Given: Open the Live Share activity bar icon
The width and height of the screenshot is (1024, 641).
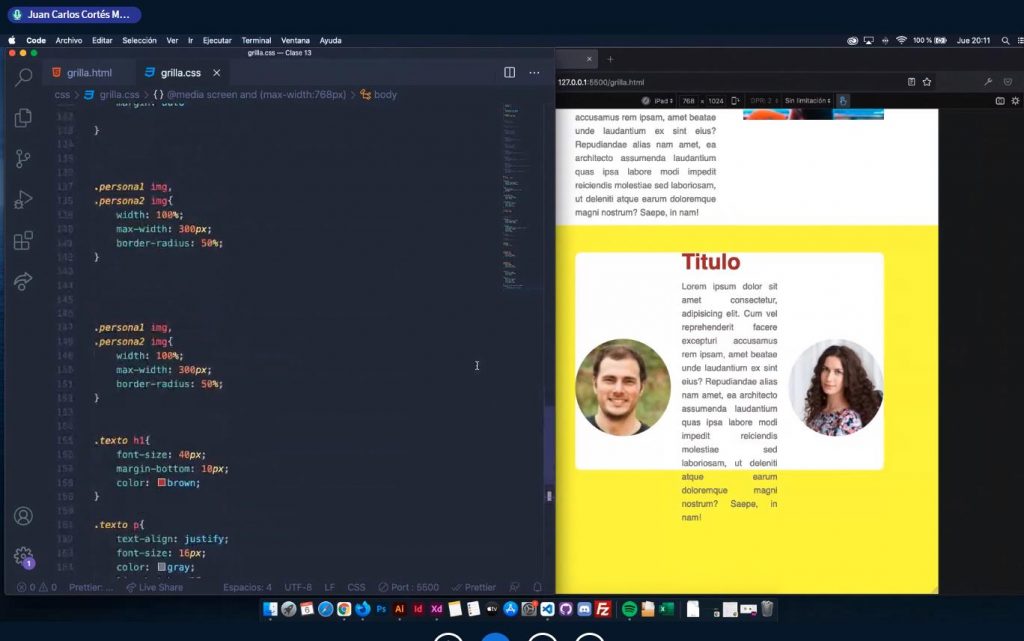Looking at the screenshot, I should pyautogui.click(x=24, y=281).
